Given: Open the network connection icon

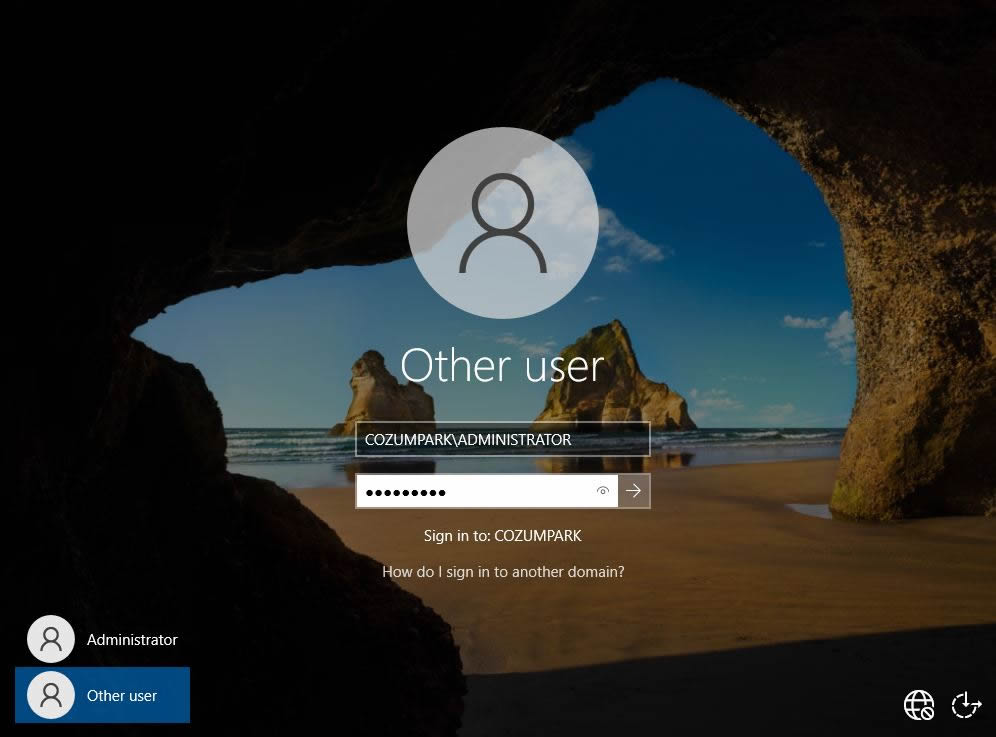Looking at the screenshot, I should (x=918, y=705).
